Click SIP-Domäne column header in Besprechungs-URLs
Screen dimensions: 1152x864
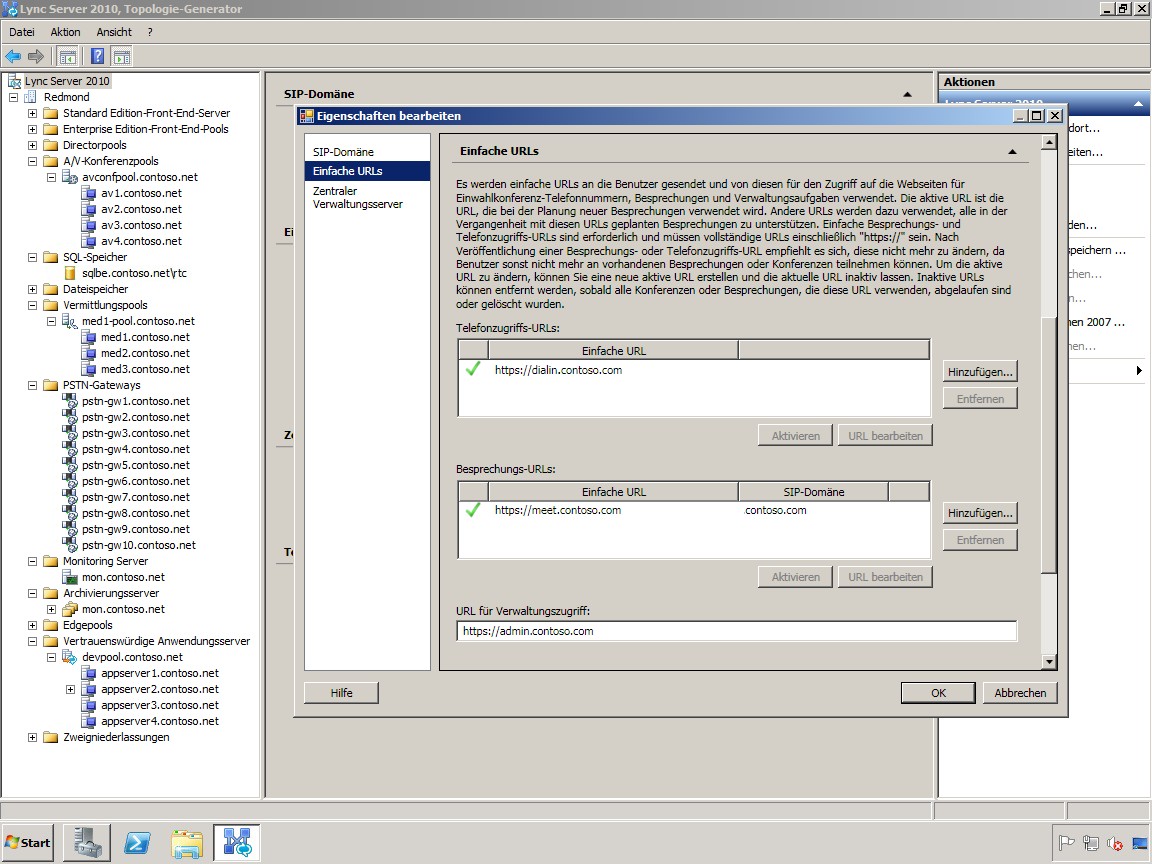click(813, 492)
